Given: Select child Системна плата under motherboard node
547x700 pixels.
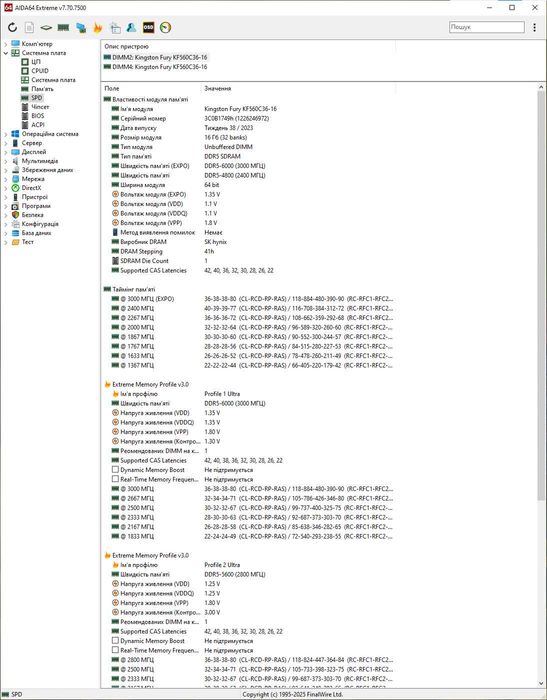Looking at the screenshot, I should pyautogui.click(x=53, y=80).
